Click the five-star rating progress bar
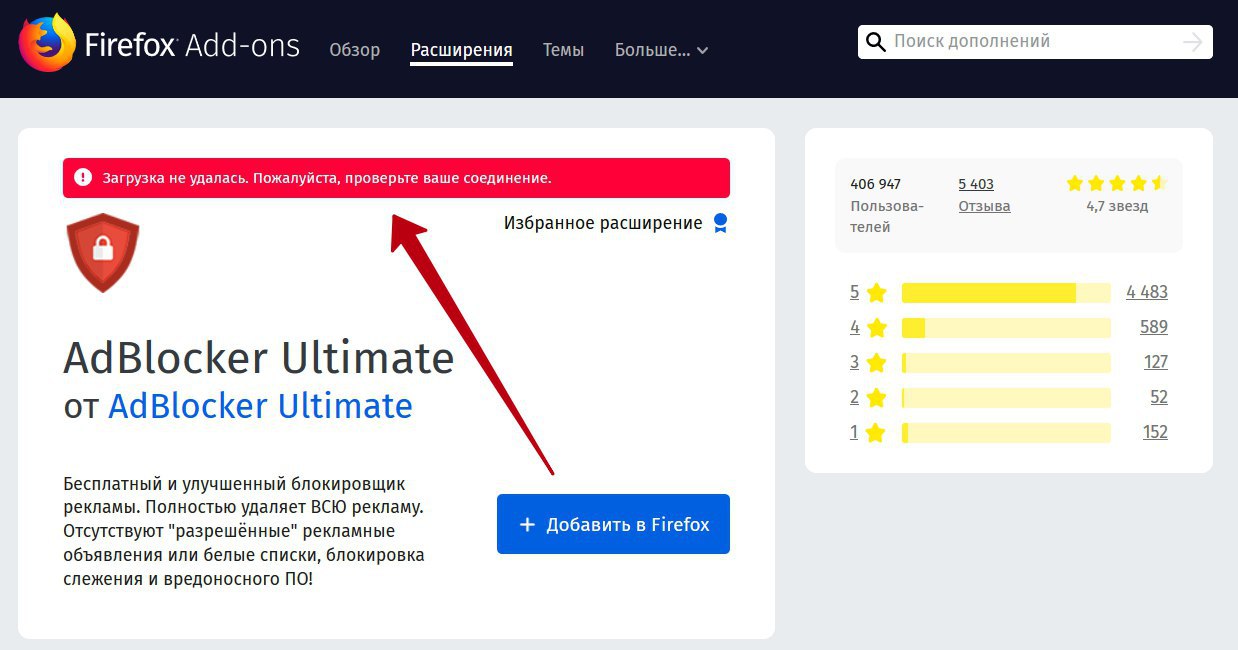Viewport: 1238px width, 650px height. point(1006,293)
